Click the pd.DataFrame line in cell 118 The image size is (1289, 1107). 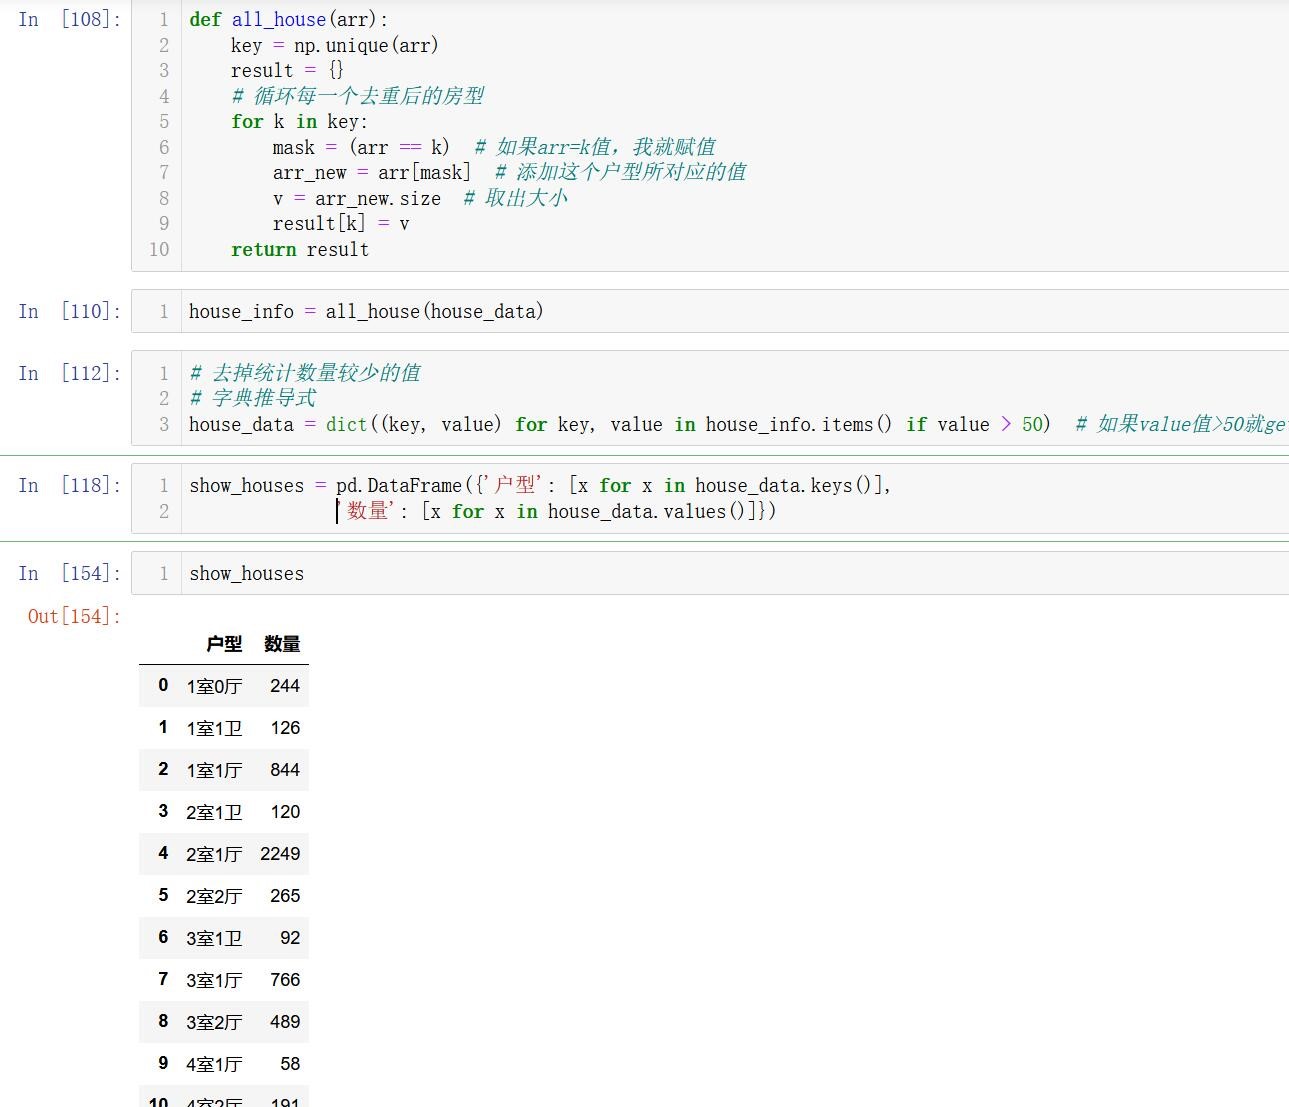[x=540, y=485]
